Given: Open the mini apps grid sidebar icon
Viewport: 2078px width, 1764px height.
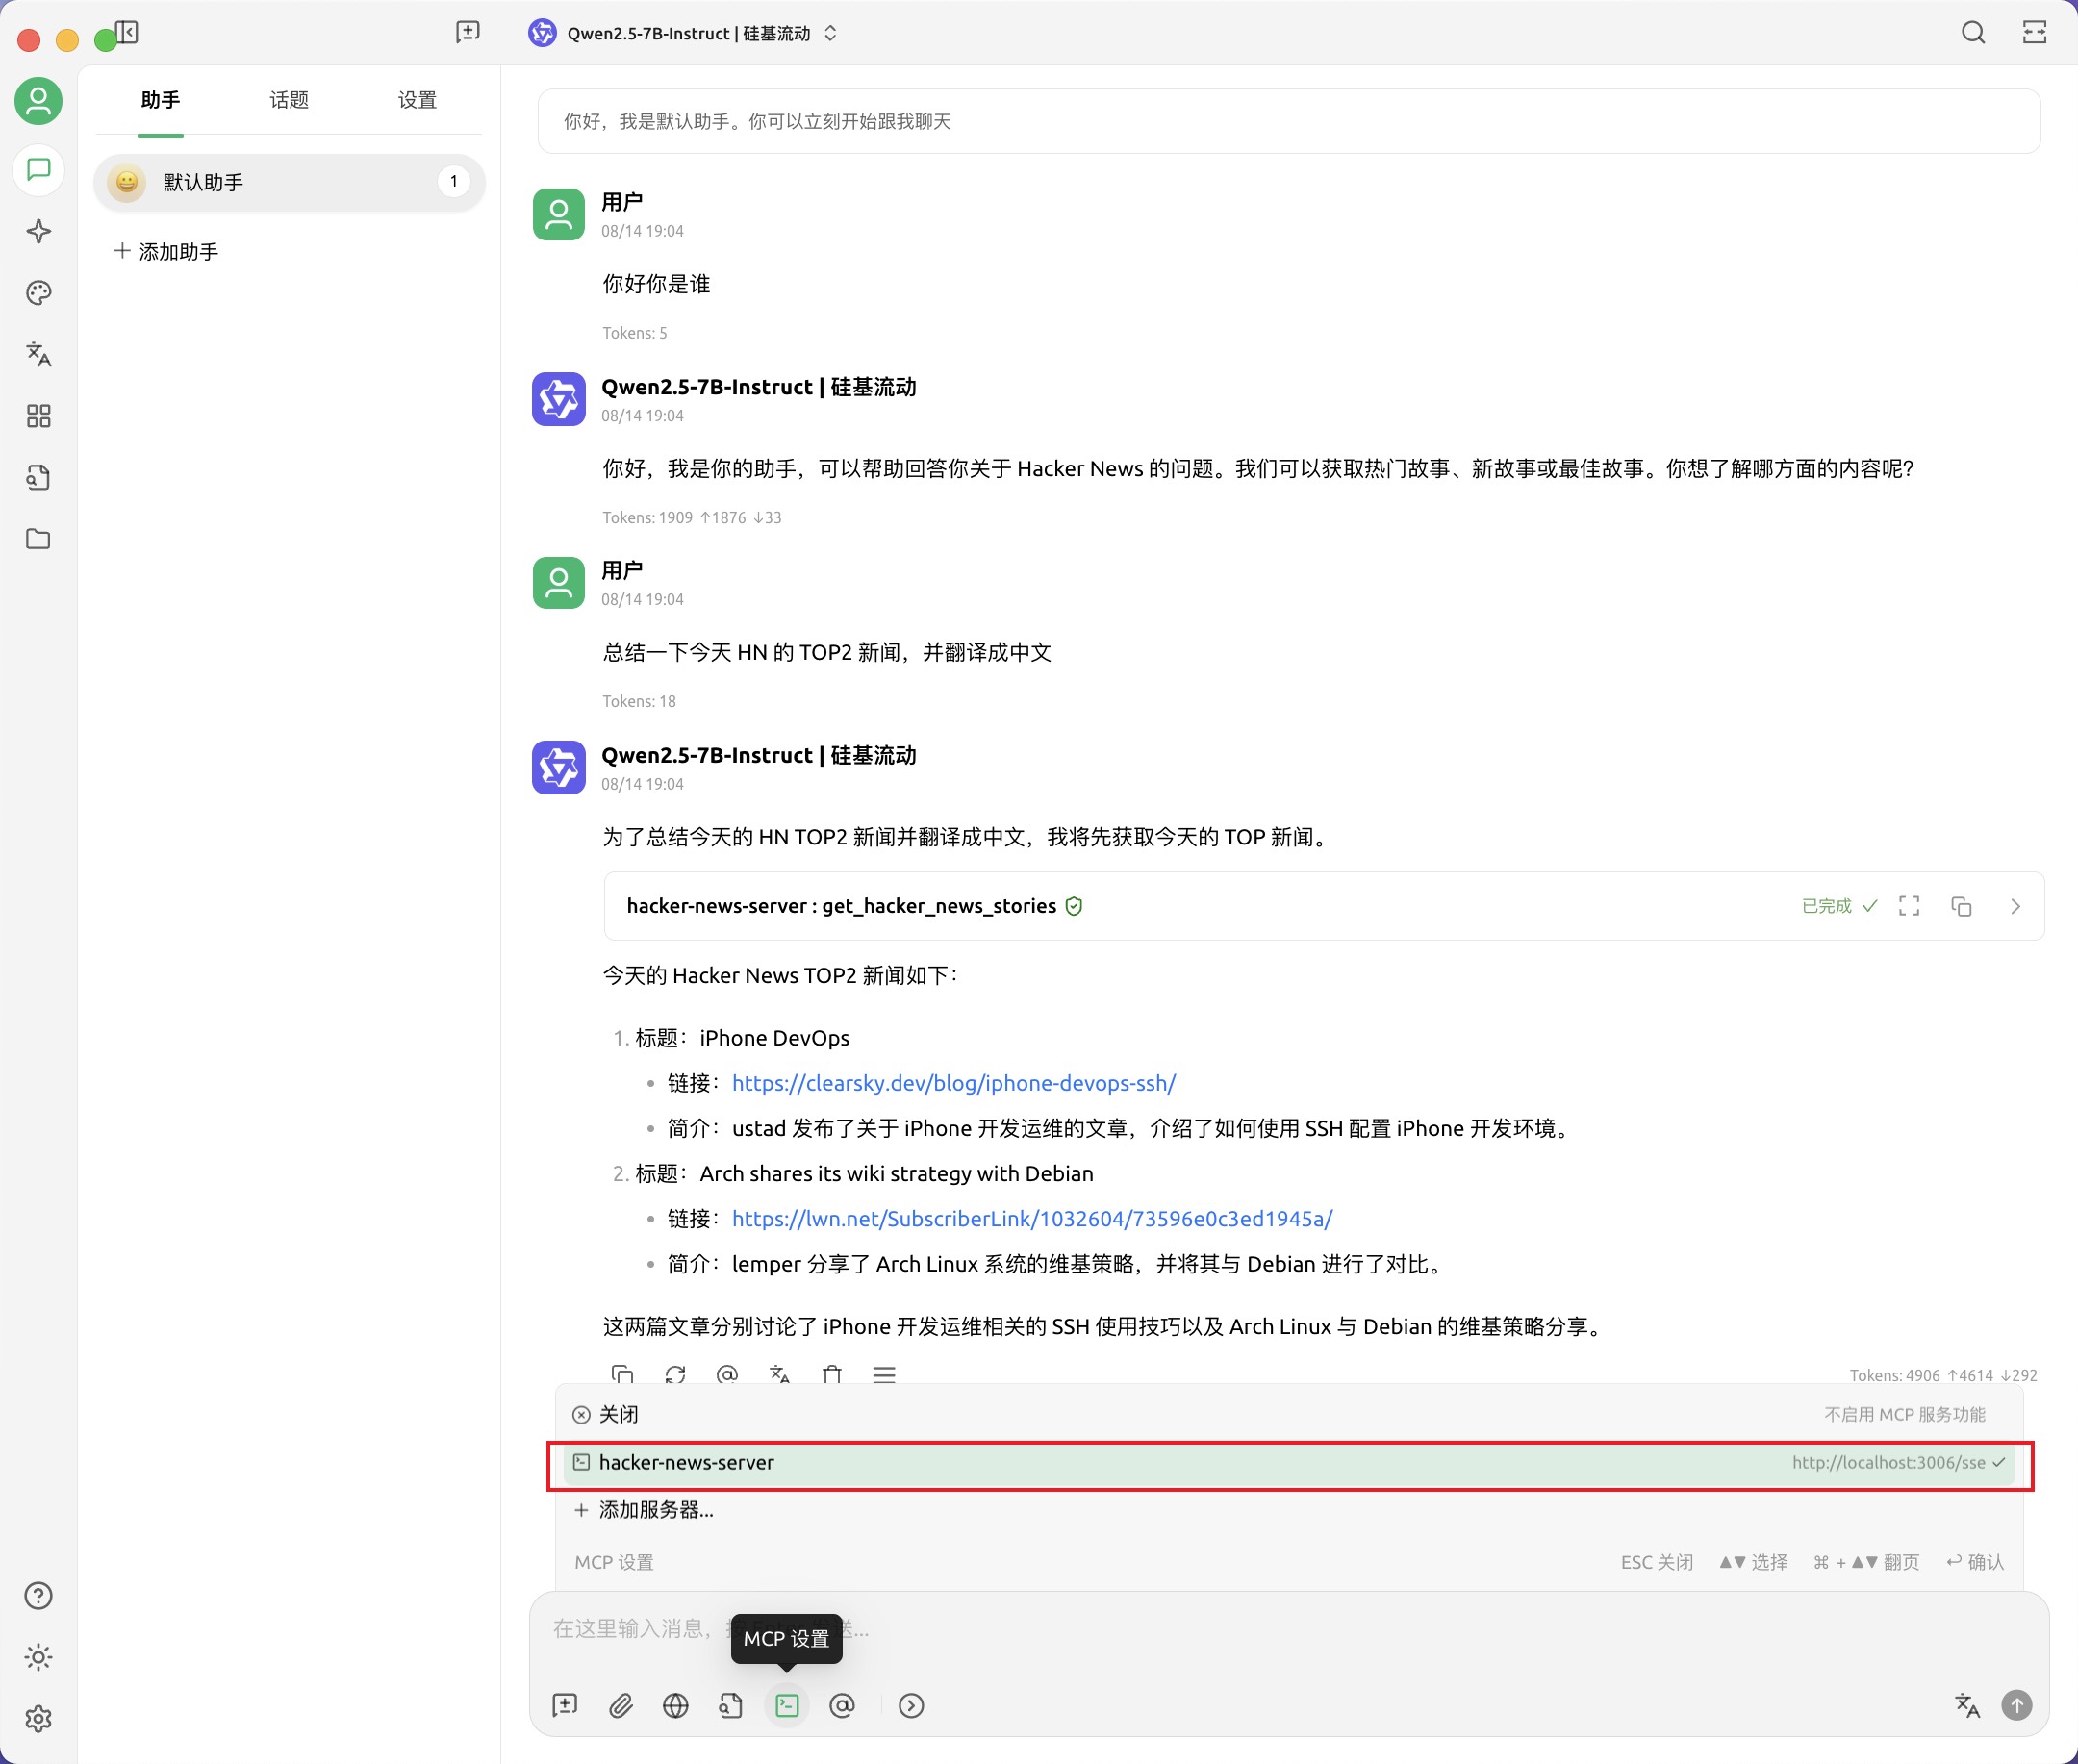Looking at the screenshot, I should [x=38, y=416].
